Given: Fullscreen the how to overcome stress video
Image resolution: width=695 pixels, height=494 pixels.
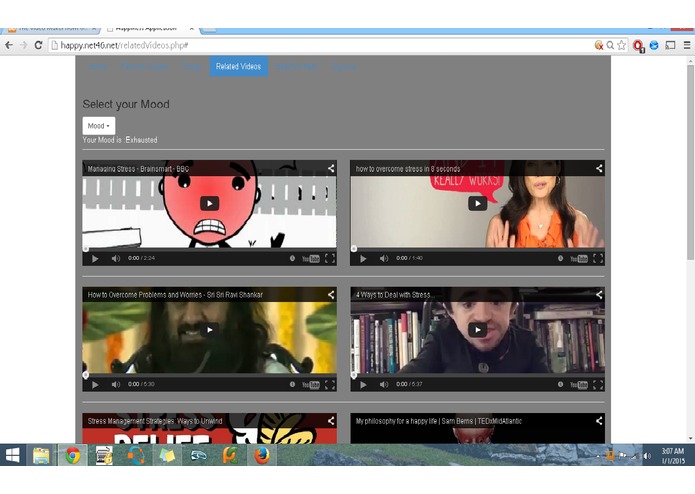Looking at the screenshot, I should click(598, 259).
